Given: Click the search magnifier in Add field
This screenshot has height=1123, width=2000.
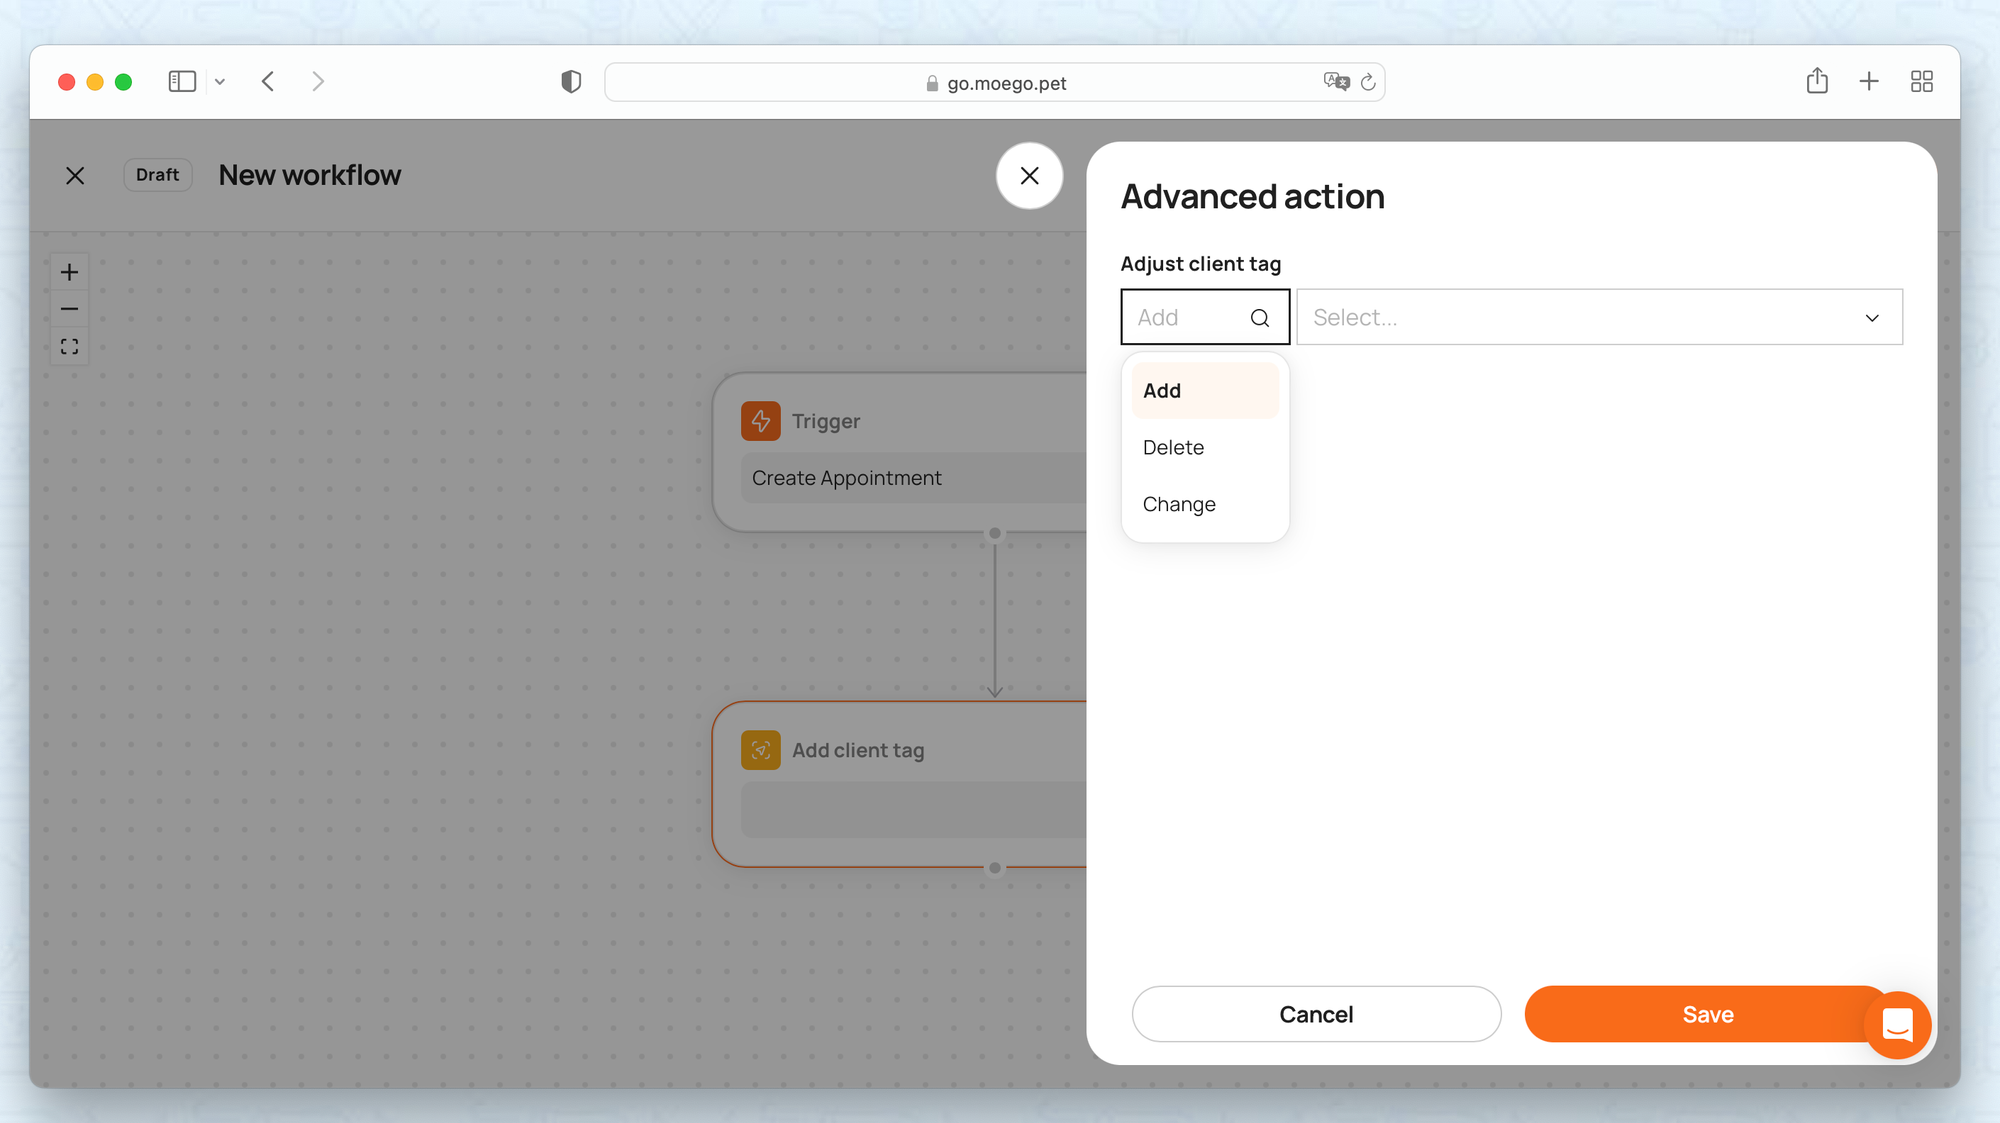Looking at the screenshot, I should [x=1259, y=318].
